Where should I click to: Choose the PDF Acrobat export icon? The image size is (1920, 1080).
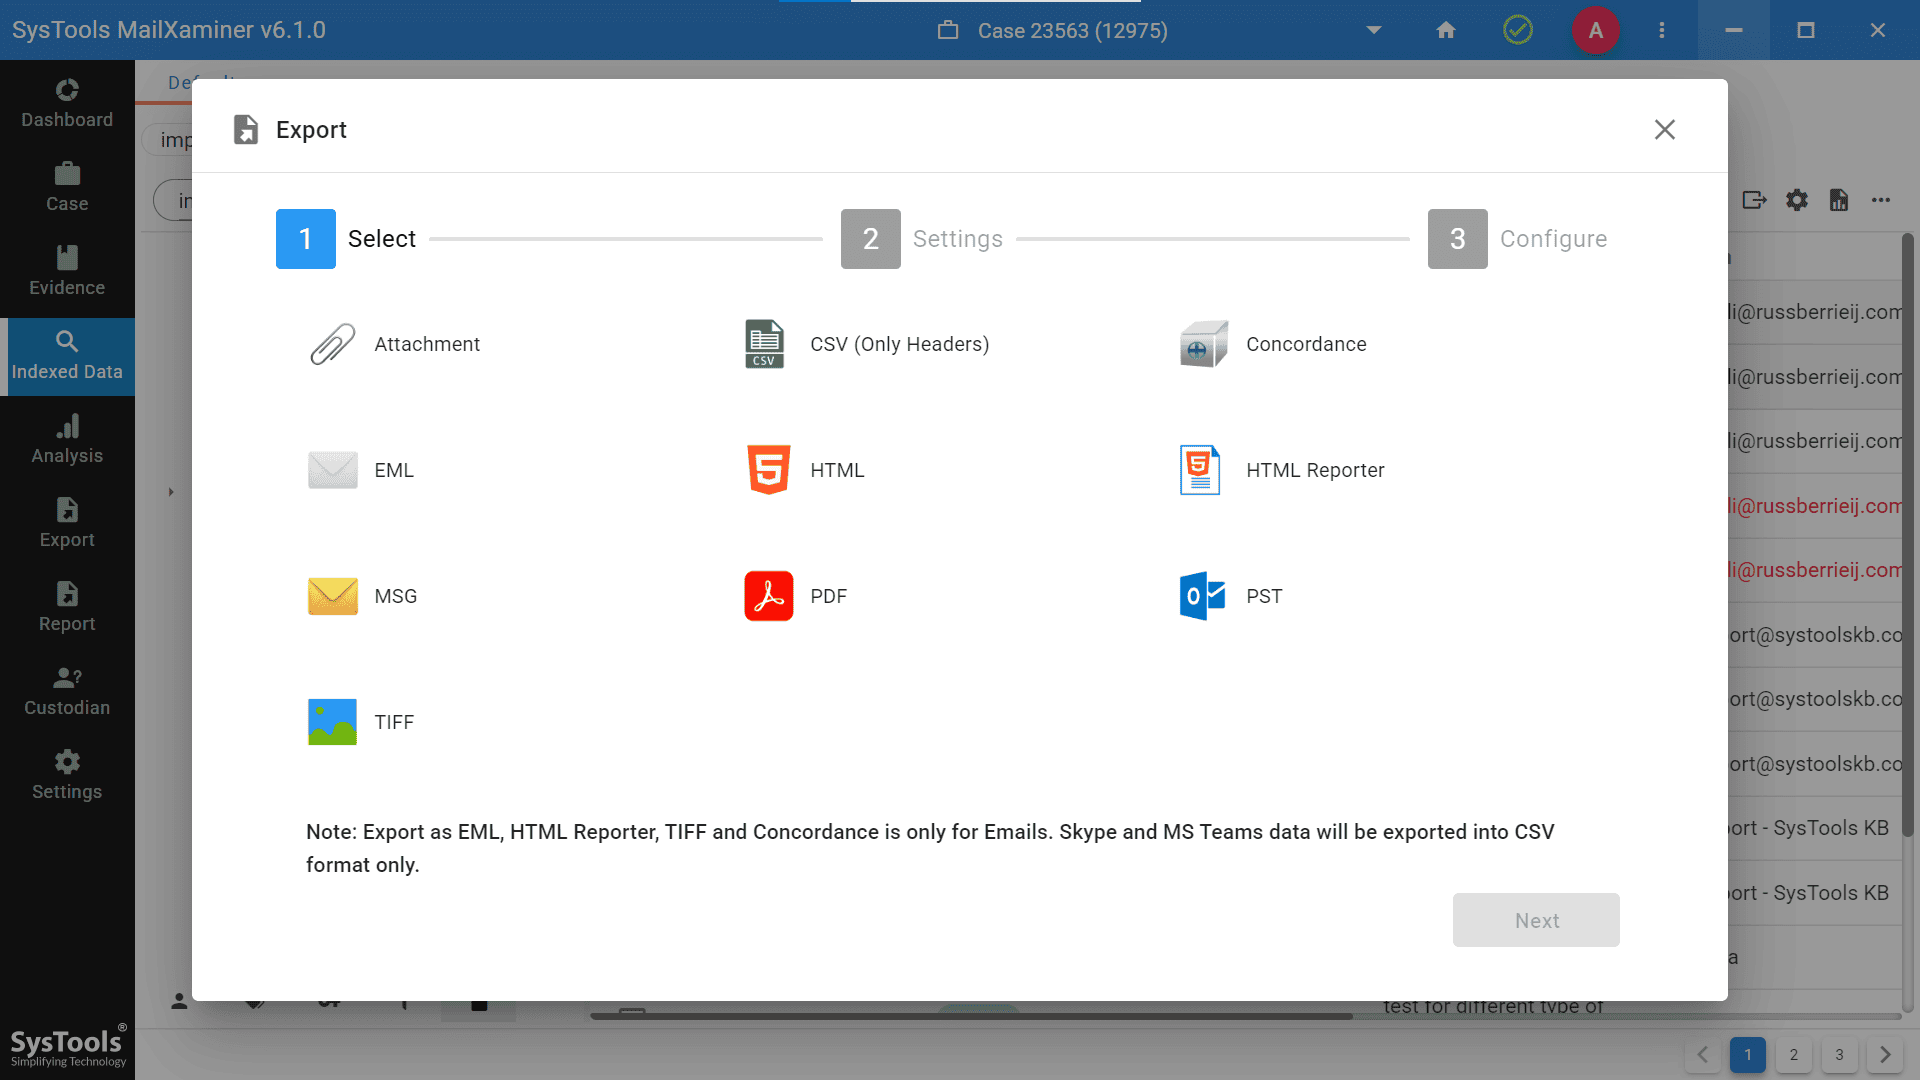pyautogui.click(x=768, y=596)
